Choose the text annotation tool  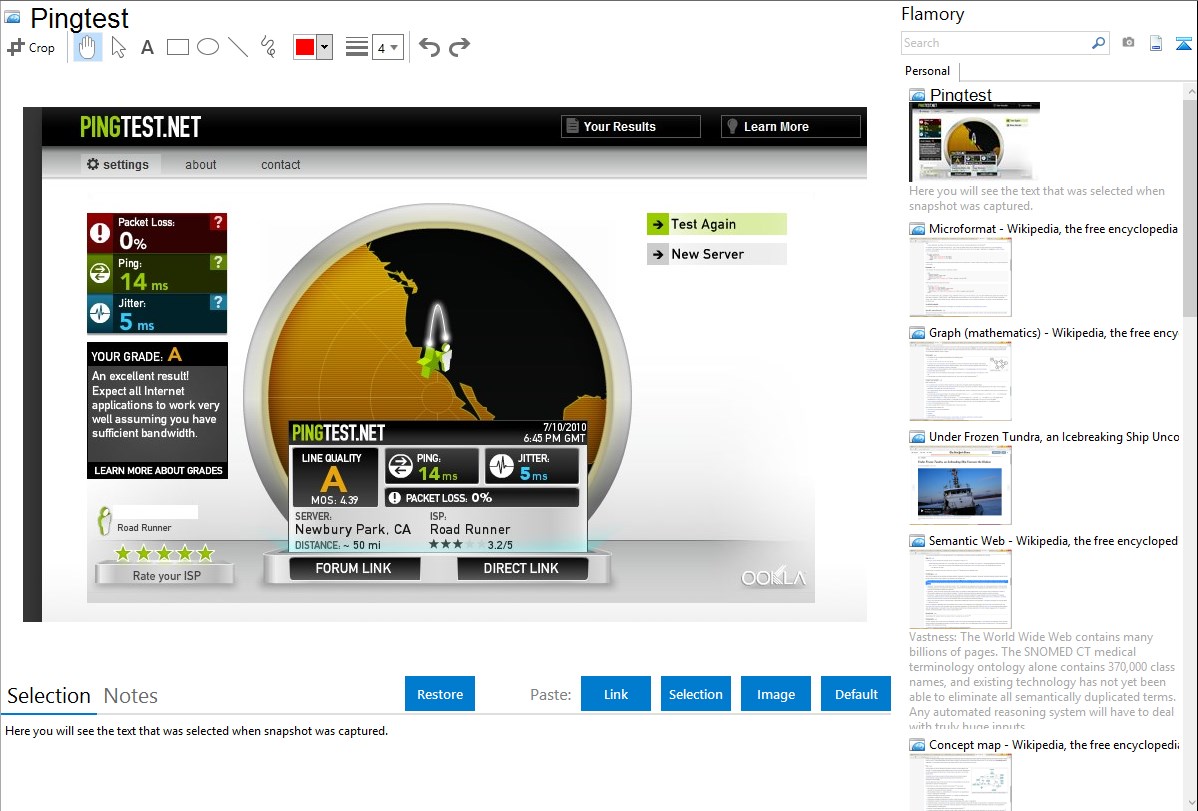click(x=147, y=47)
